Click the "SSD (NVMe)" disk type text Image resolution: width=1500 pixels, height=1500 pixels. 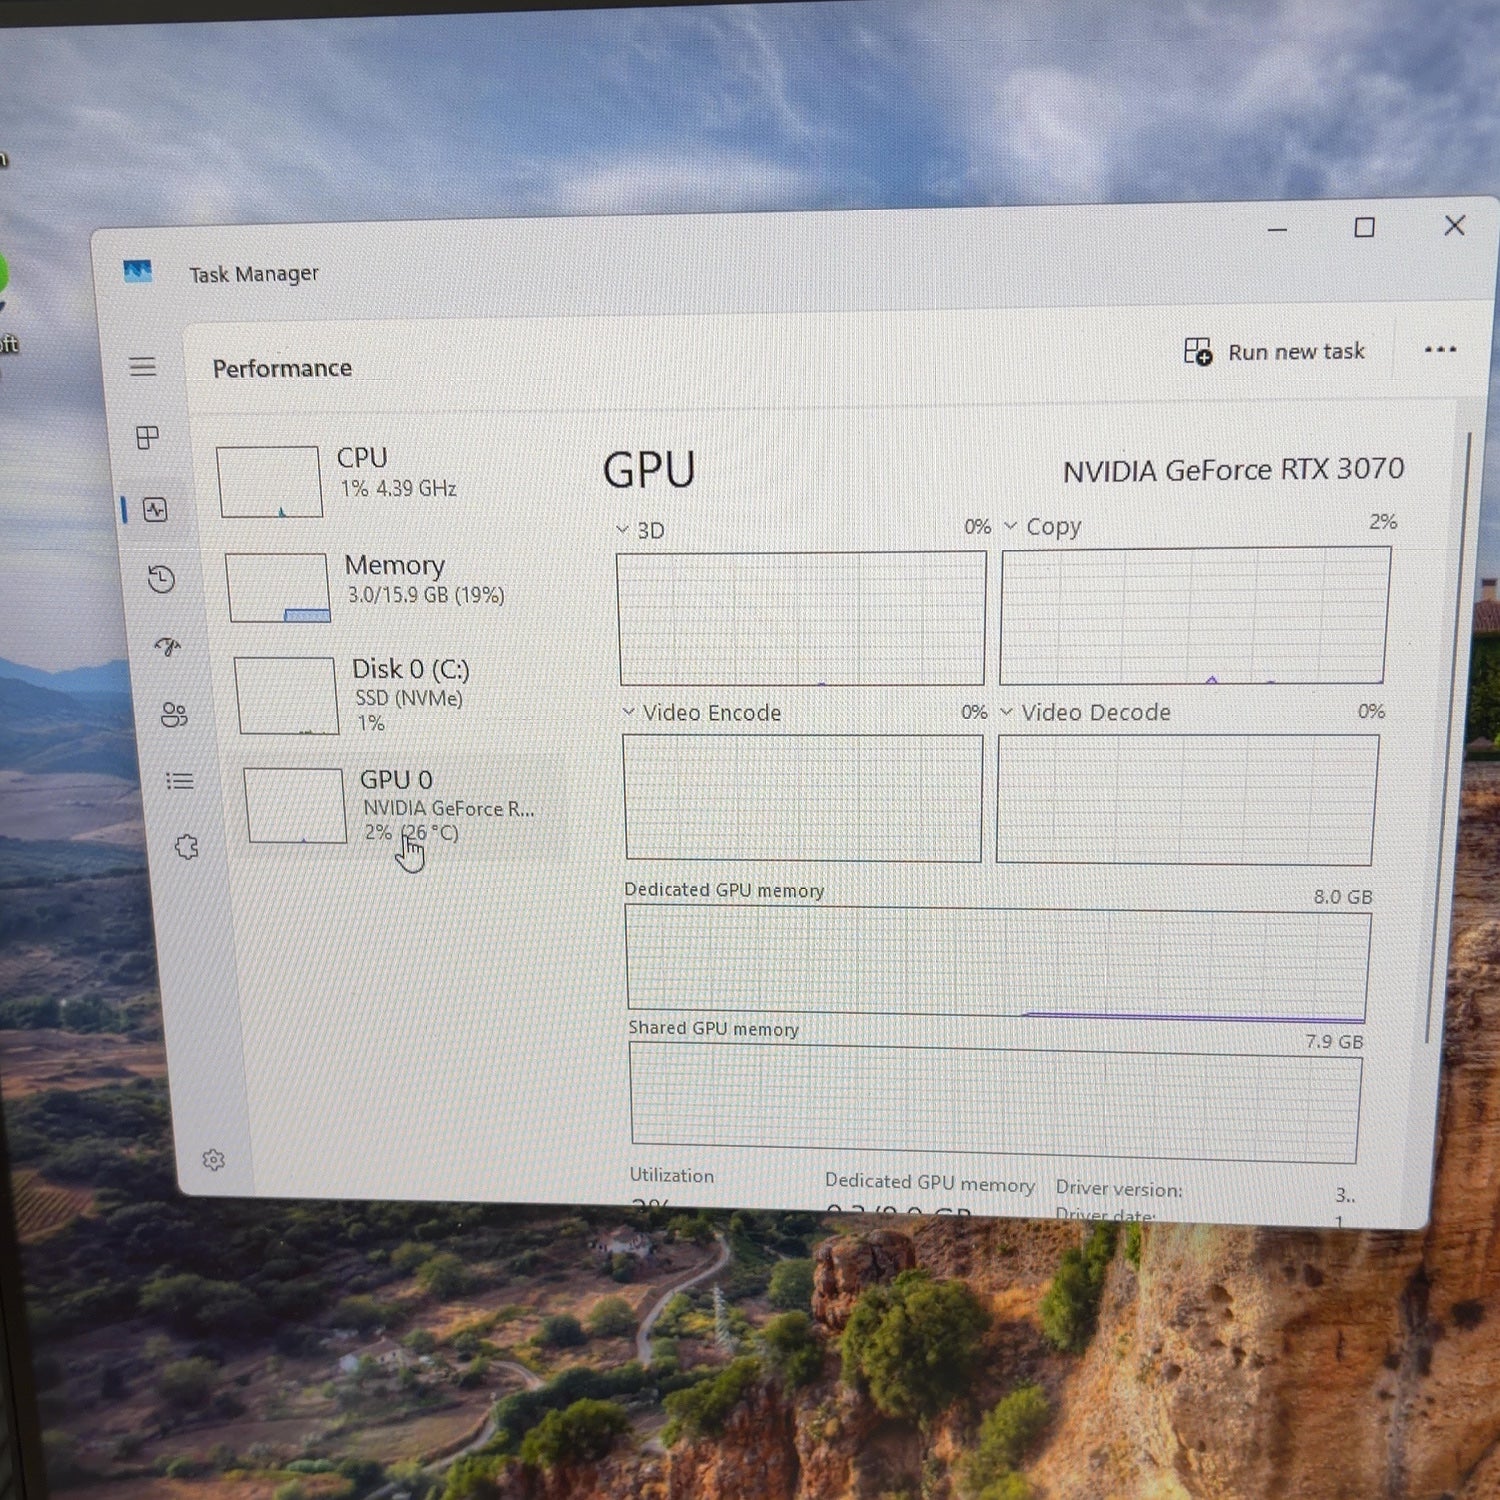(x=409, y=698)
